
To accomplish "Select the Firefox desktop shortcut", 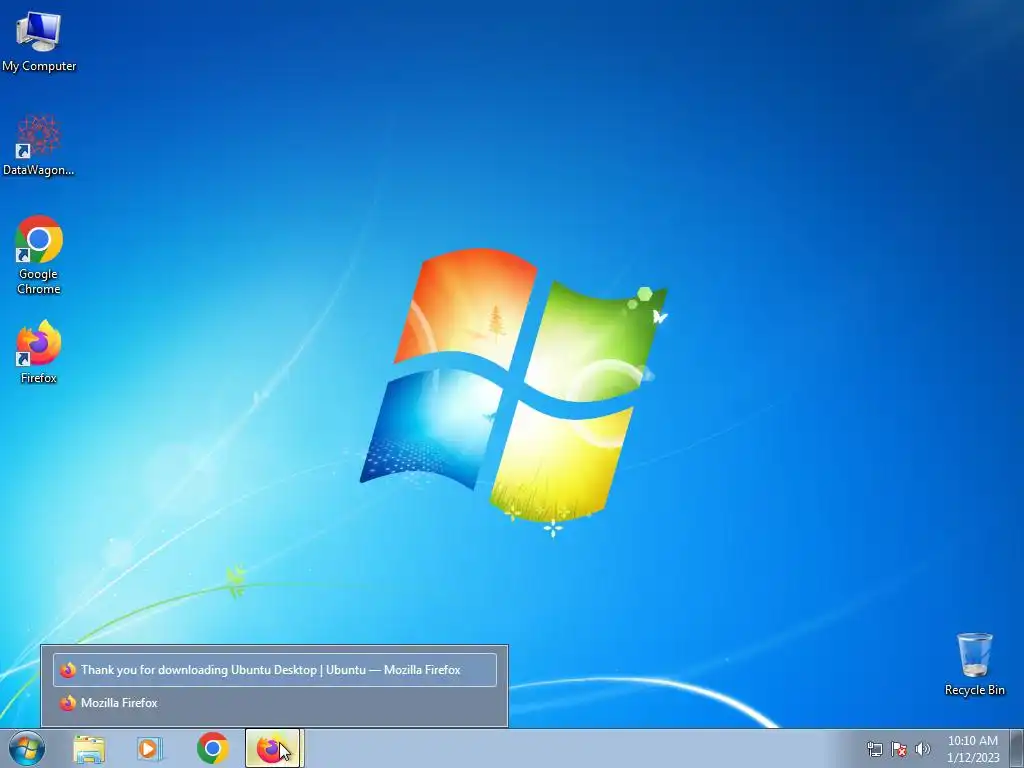I will (x=39, y=351).
